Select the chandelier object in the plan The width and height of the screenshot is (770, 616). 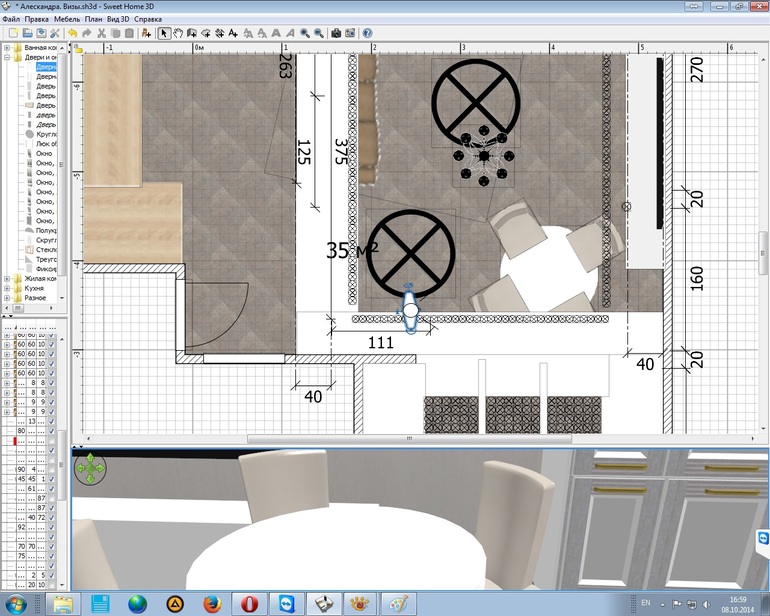pyautogui.click(x=484, y=156)
